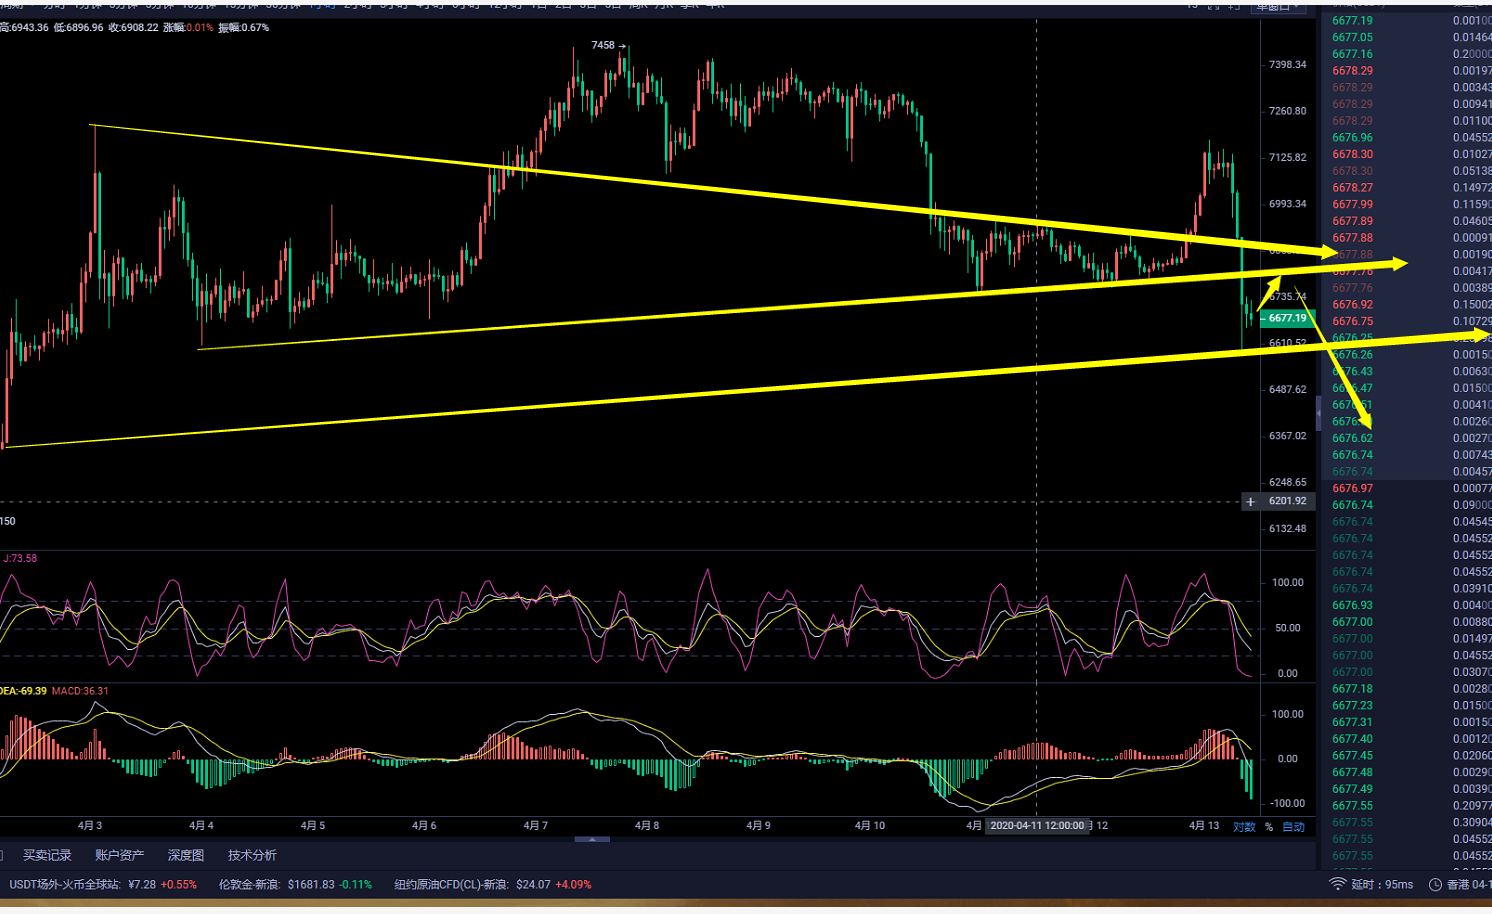Toggle 自动 auto scale
The image size is (1492, 914).
pyautogui.click(x=1294, y=827)
